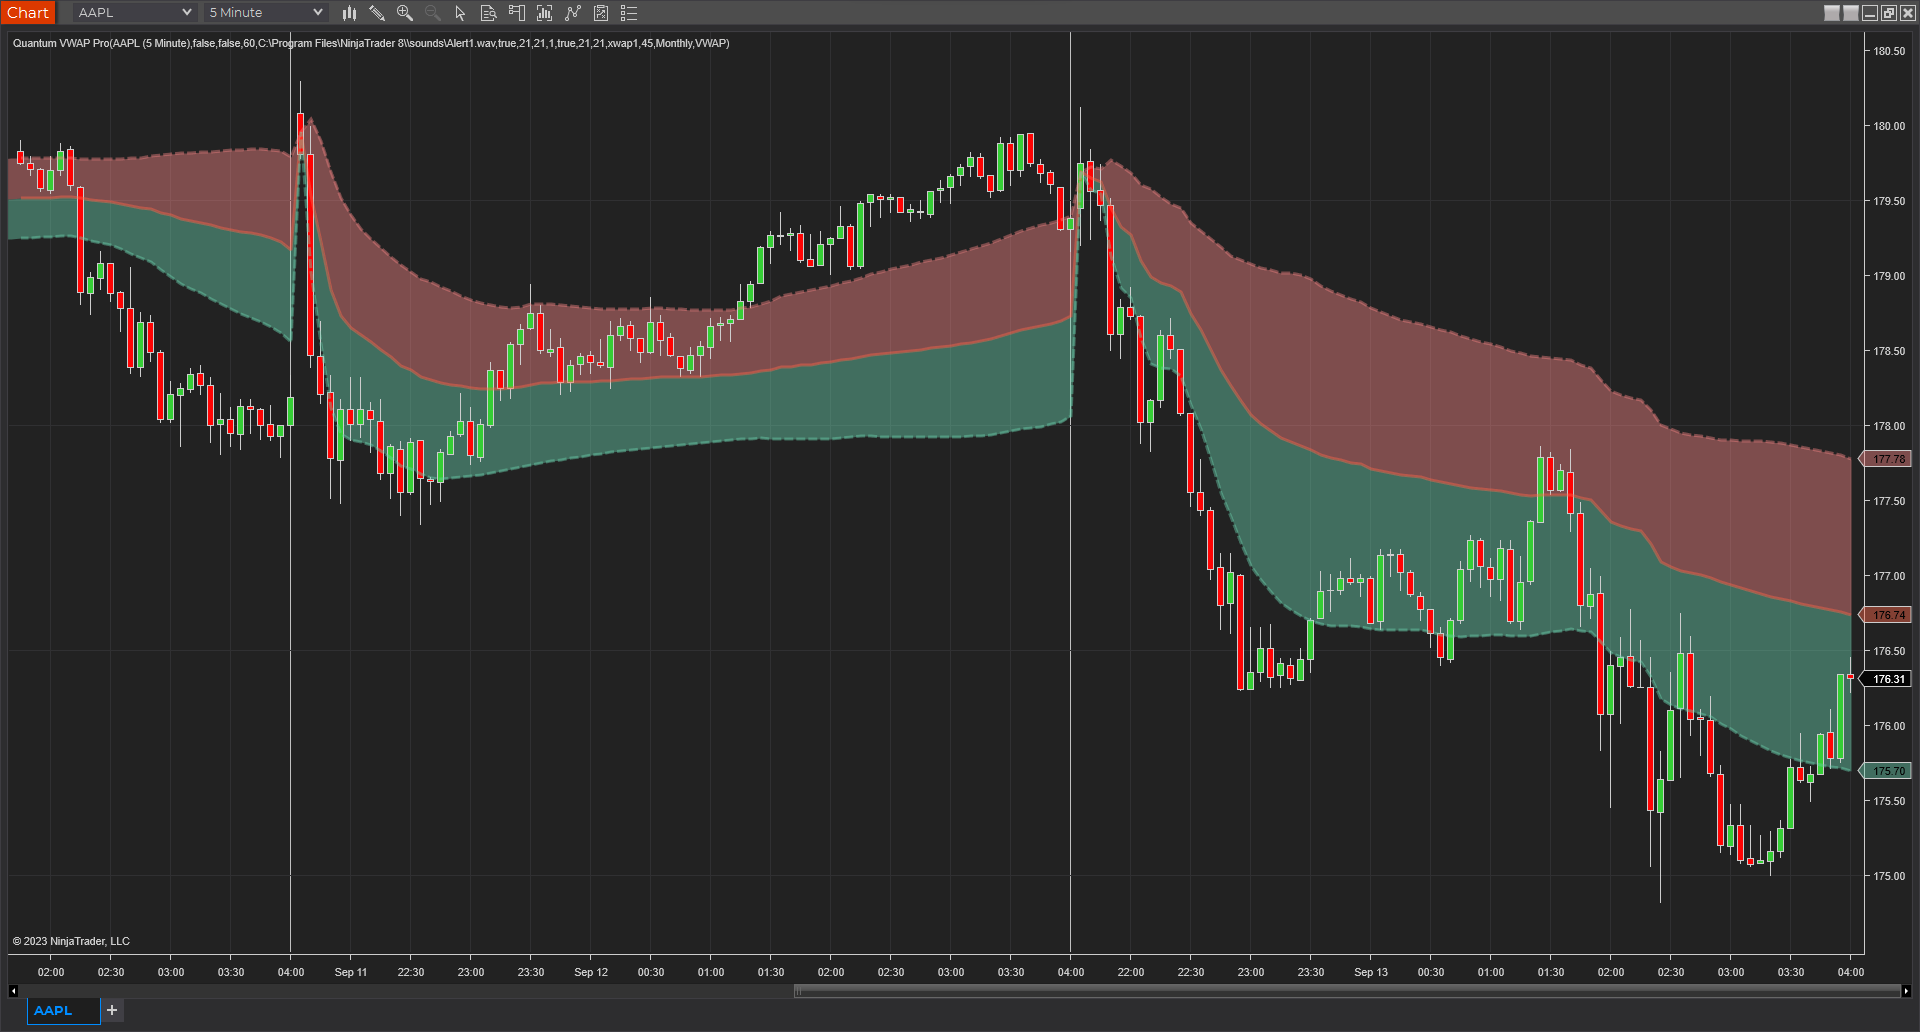Click the 176.74 VWAP price marker
This screenshot has width=1920, height=1032.
[1887, 615]
